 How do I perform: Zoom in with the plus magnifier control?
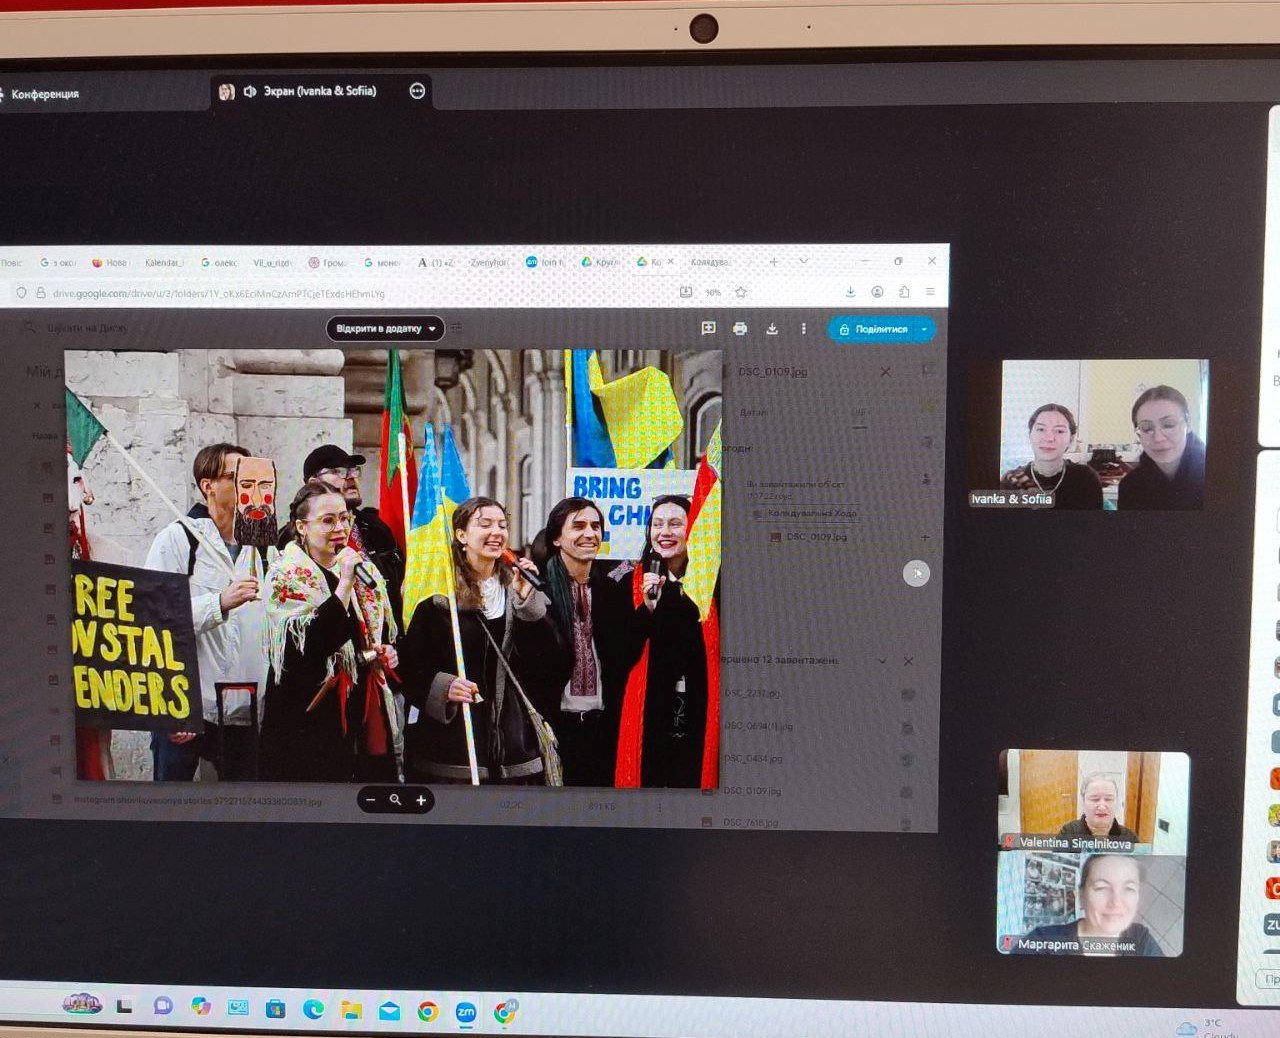coord(421,800)
